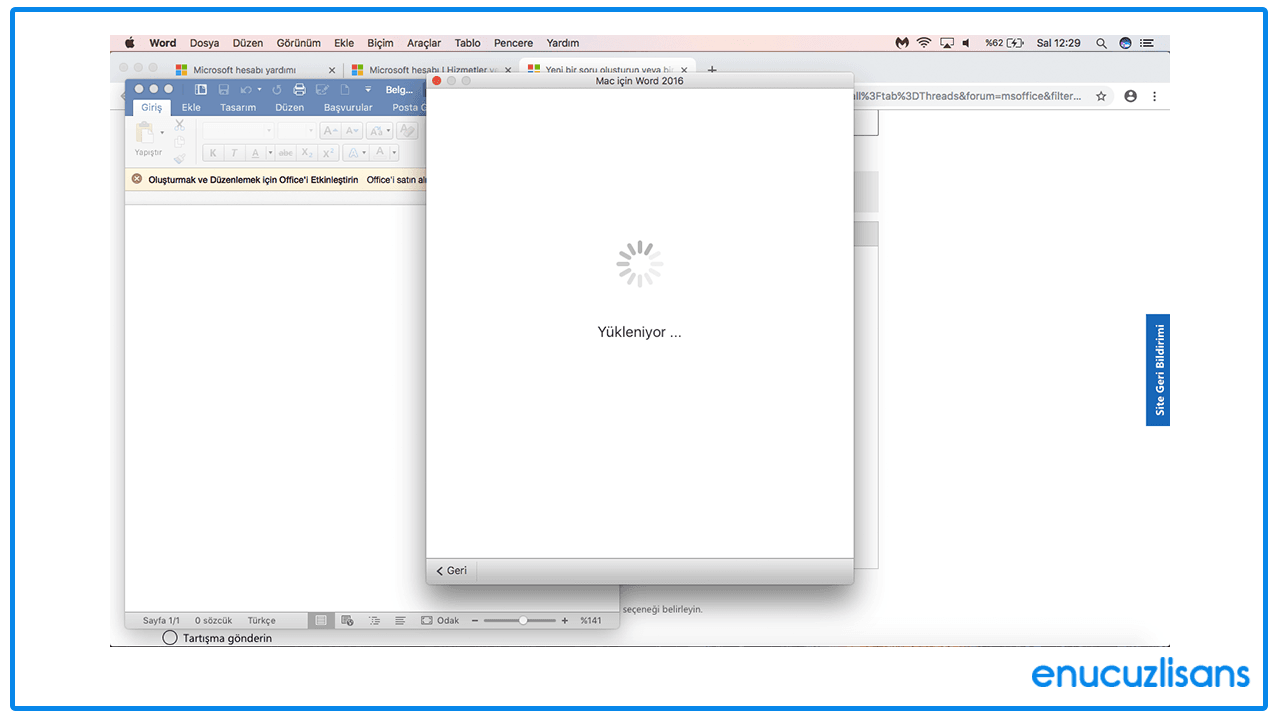1280x720 pixels.
Task: Toggle subscript X2 button
Action: click(308, 153)
